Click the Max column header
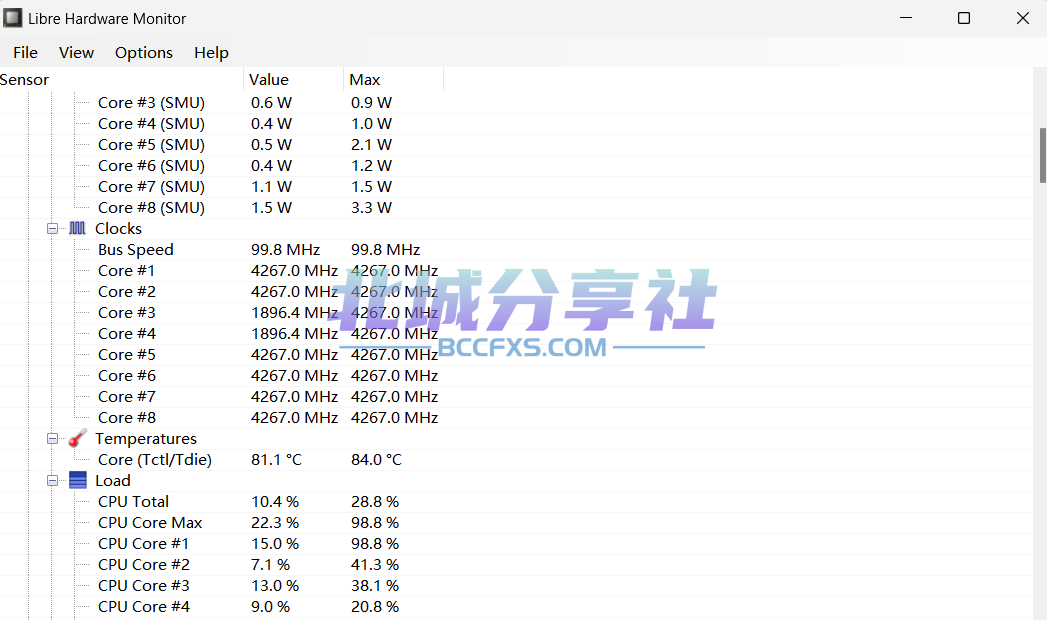 click(393, 79)
